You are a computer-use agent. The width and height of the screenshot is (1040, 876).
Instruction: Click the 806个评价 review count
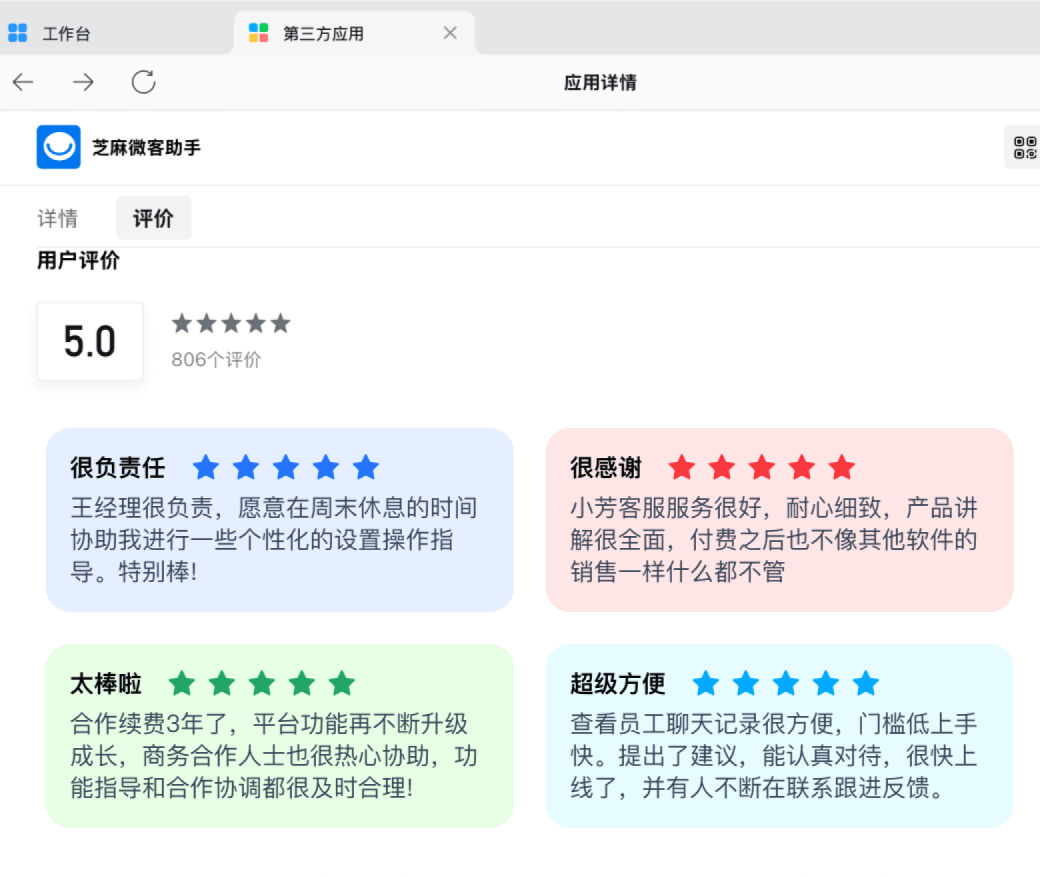(x=216, y=360)
